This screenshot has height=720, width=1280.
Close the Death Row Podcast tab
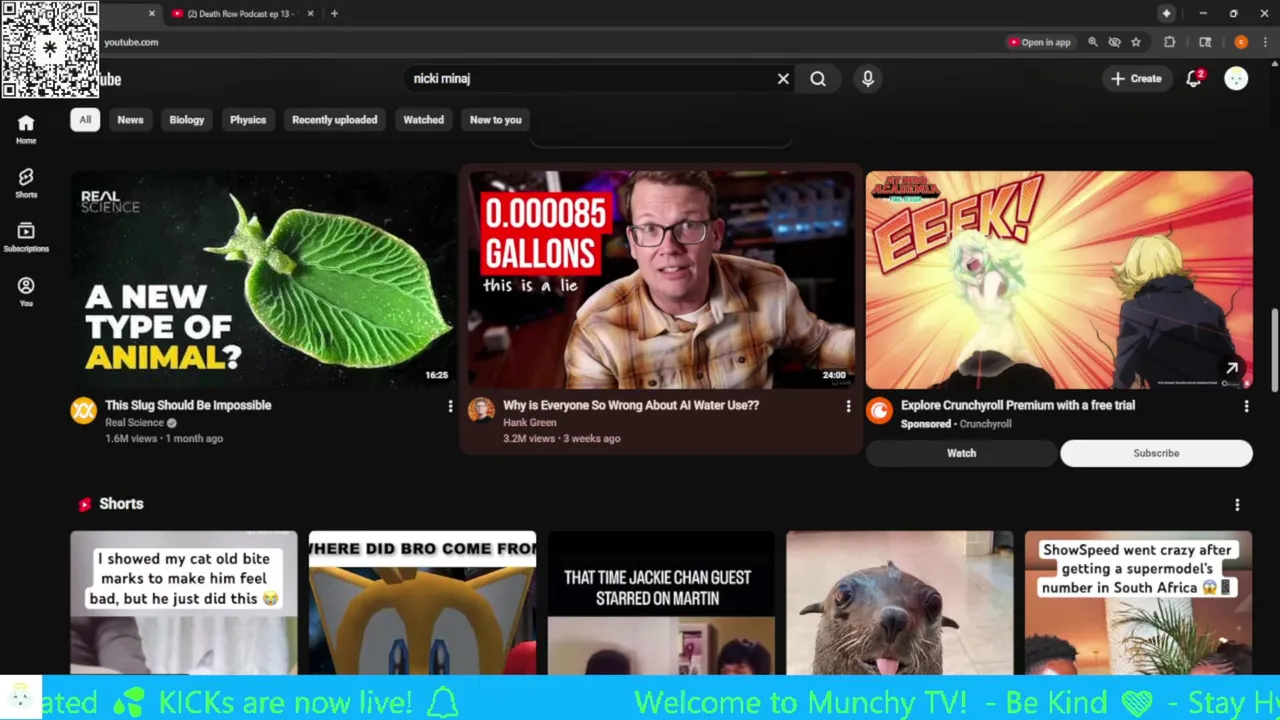[x=310, y=13]
